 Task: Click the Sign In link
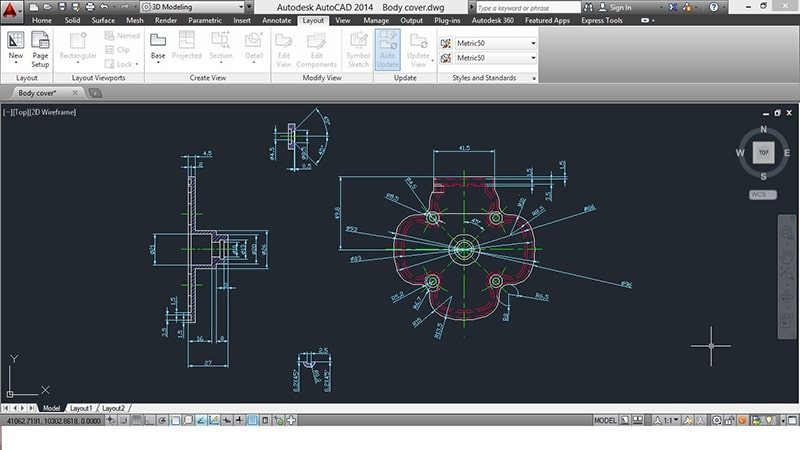621,7
